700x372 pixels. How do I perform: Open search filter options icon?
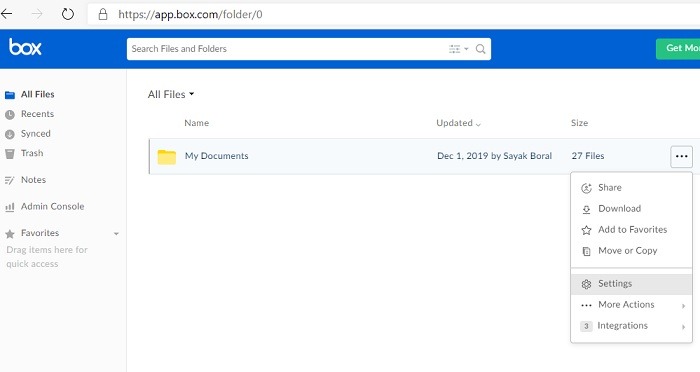pos(458,49)
